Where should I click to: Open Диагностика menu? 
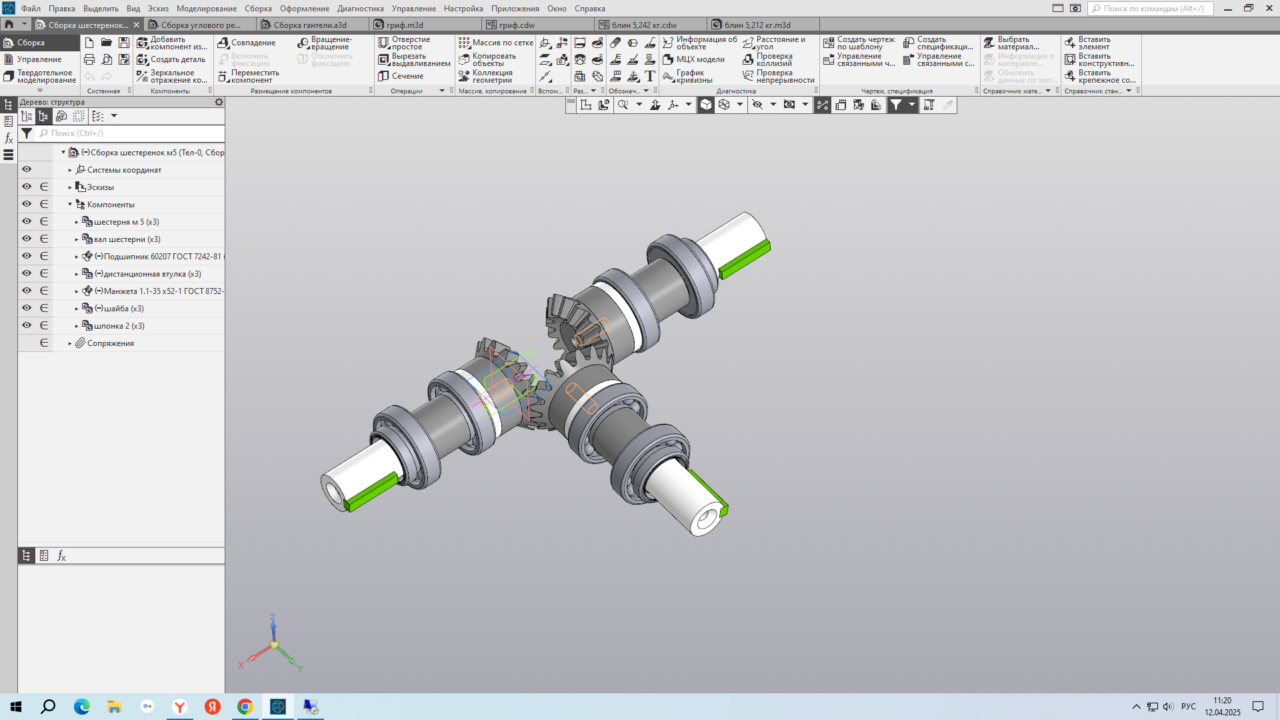(x=360, y=8)
